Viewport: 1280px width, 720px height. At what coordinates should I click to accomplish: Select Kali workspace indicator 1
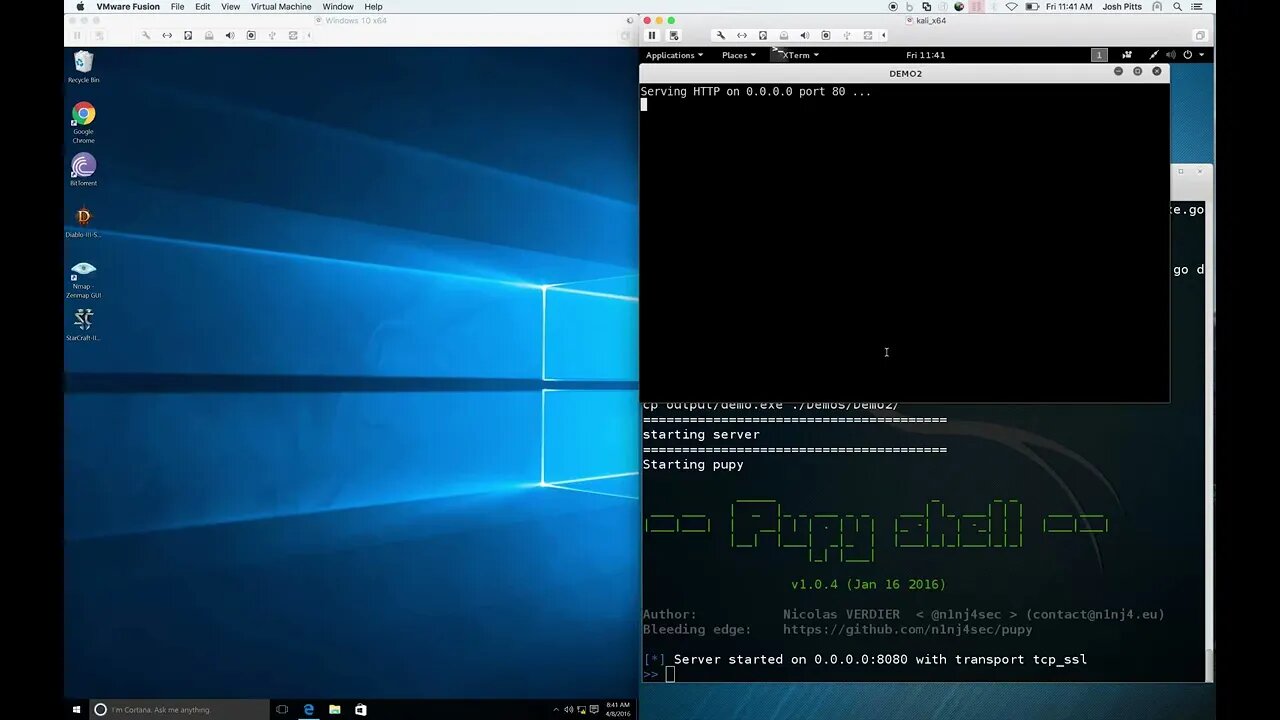point(1099,55)
